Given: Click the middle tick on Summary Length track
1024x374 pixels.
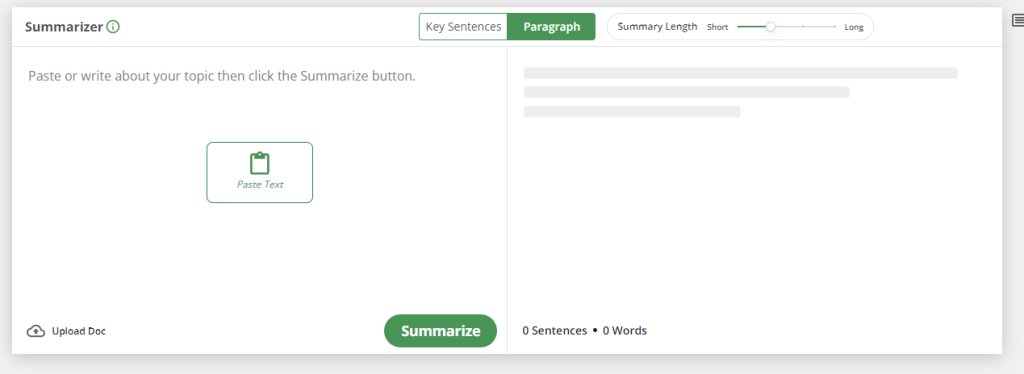Looking at the screenshot, I should [803, 27].
